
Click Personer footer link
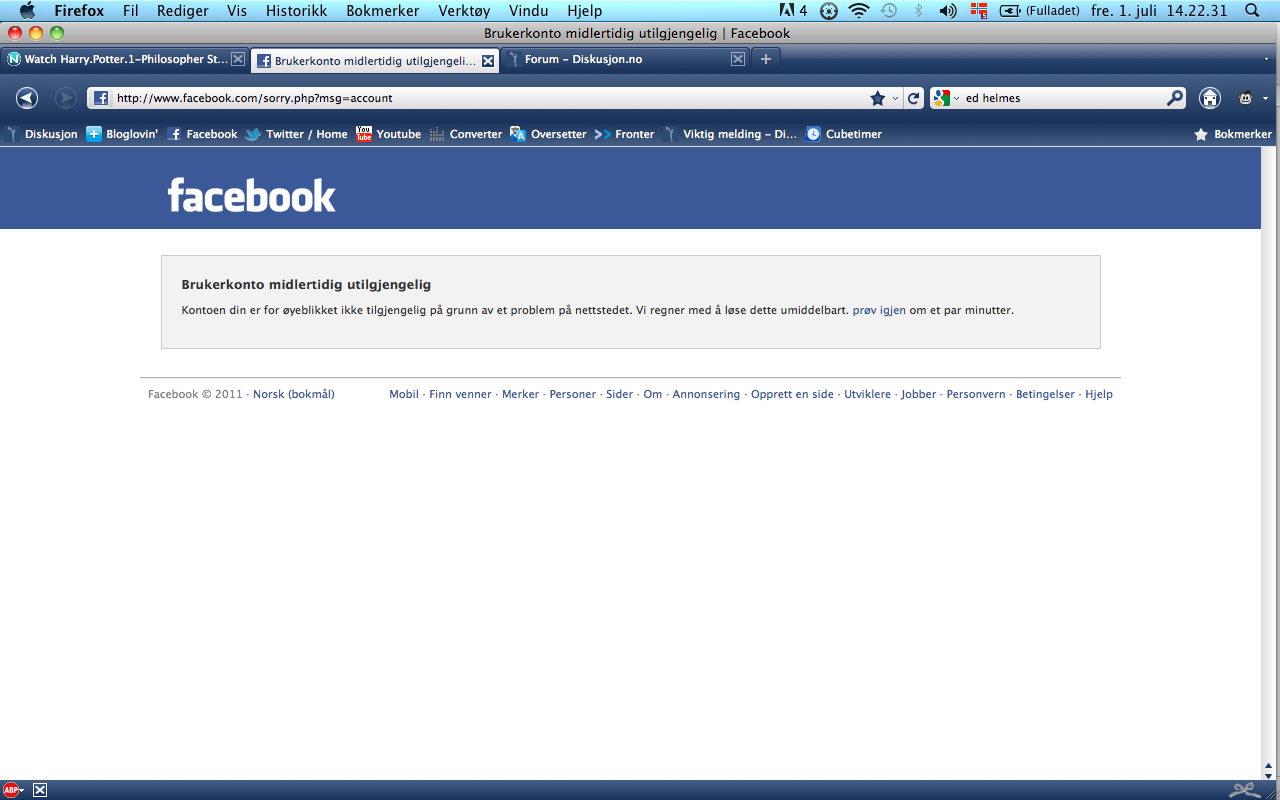coord(573,394)
